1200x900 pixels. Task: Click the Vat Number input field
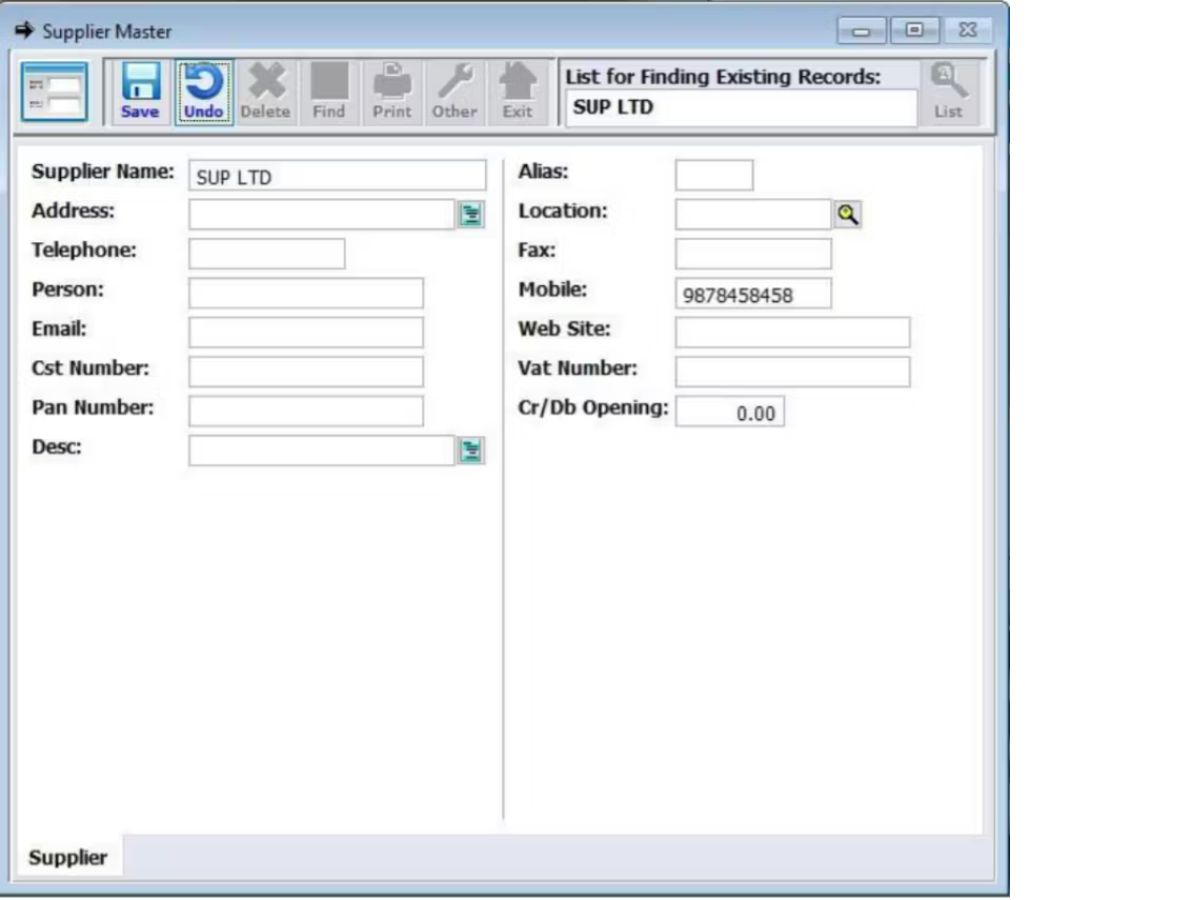point(793,372)
